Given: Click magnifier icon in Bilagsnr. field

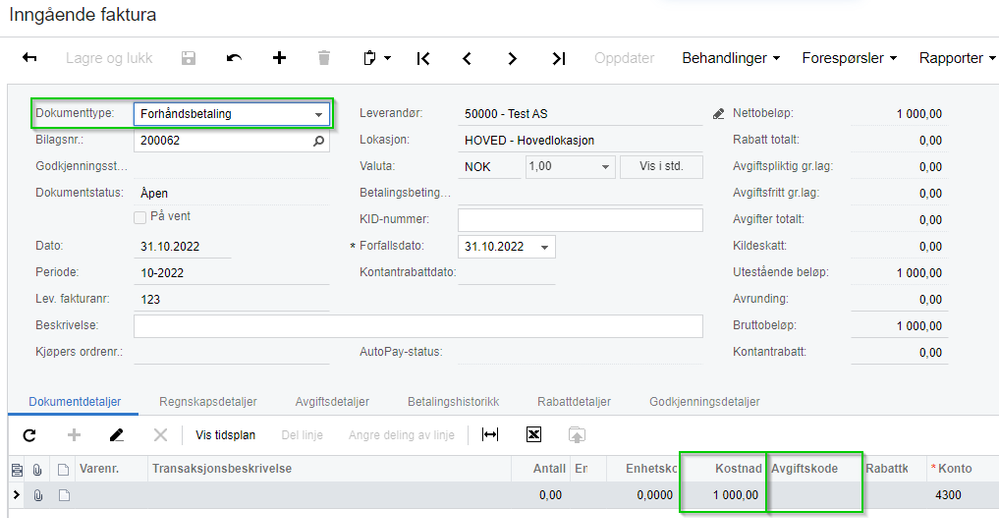Looking at the screenshot, I should click(319, 141).
